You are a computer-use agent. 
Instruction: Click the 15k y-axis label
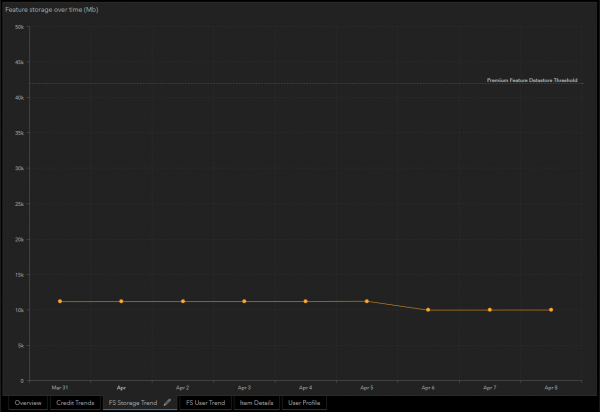coord(20,275)
